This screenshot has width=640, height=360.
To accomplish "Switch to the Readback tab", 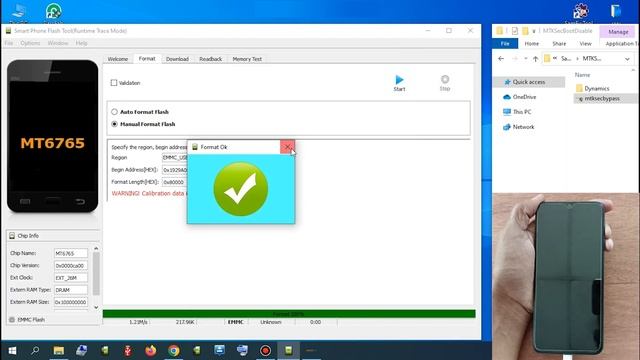I will 211,59.
